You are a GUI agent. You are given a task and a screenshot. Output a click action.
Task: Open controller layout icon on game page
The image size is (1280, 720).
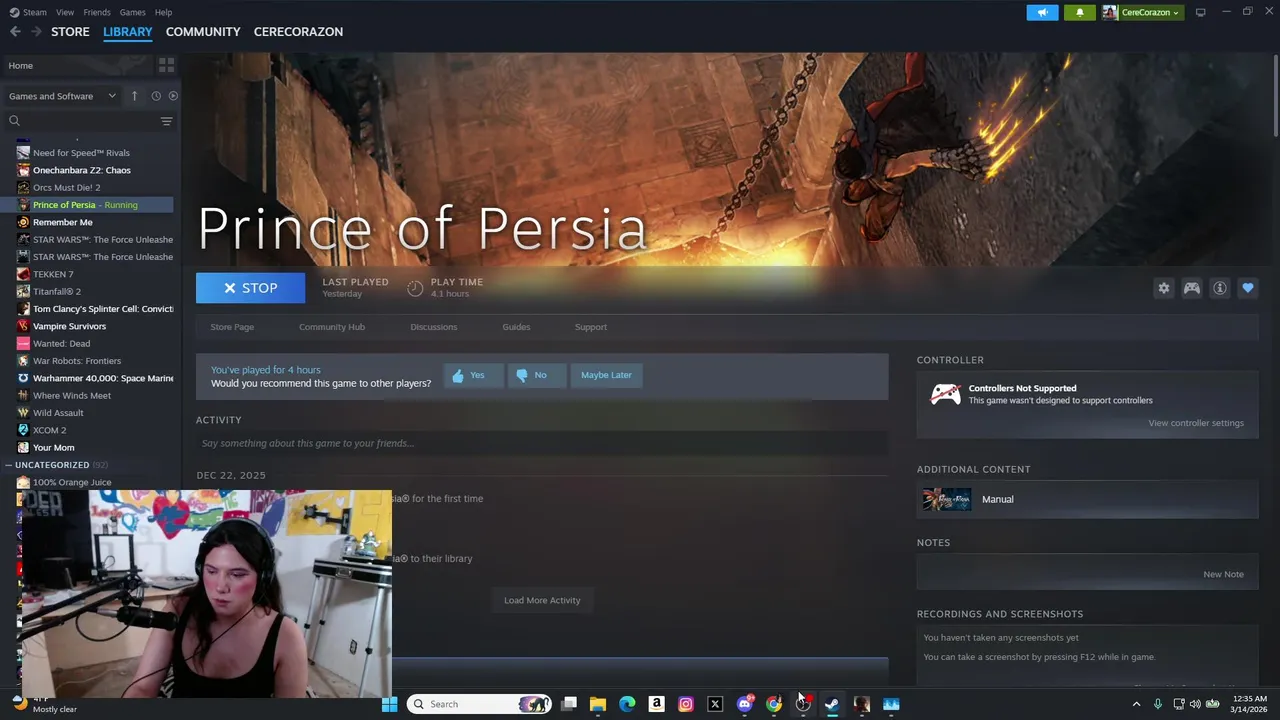[x=1192, y=288]
